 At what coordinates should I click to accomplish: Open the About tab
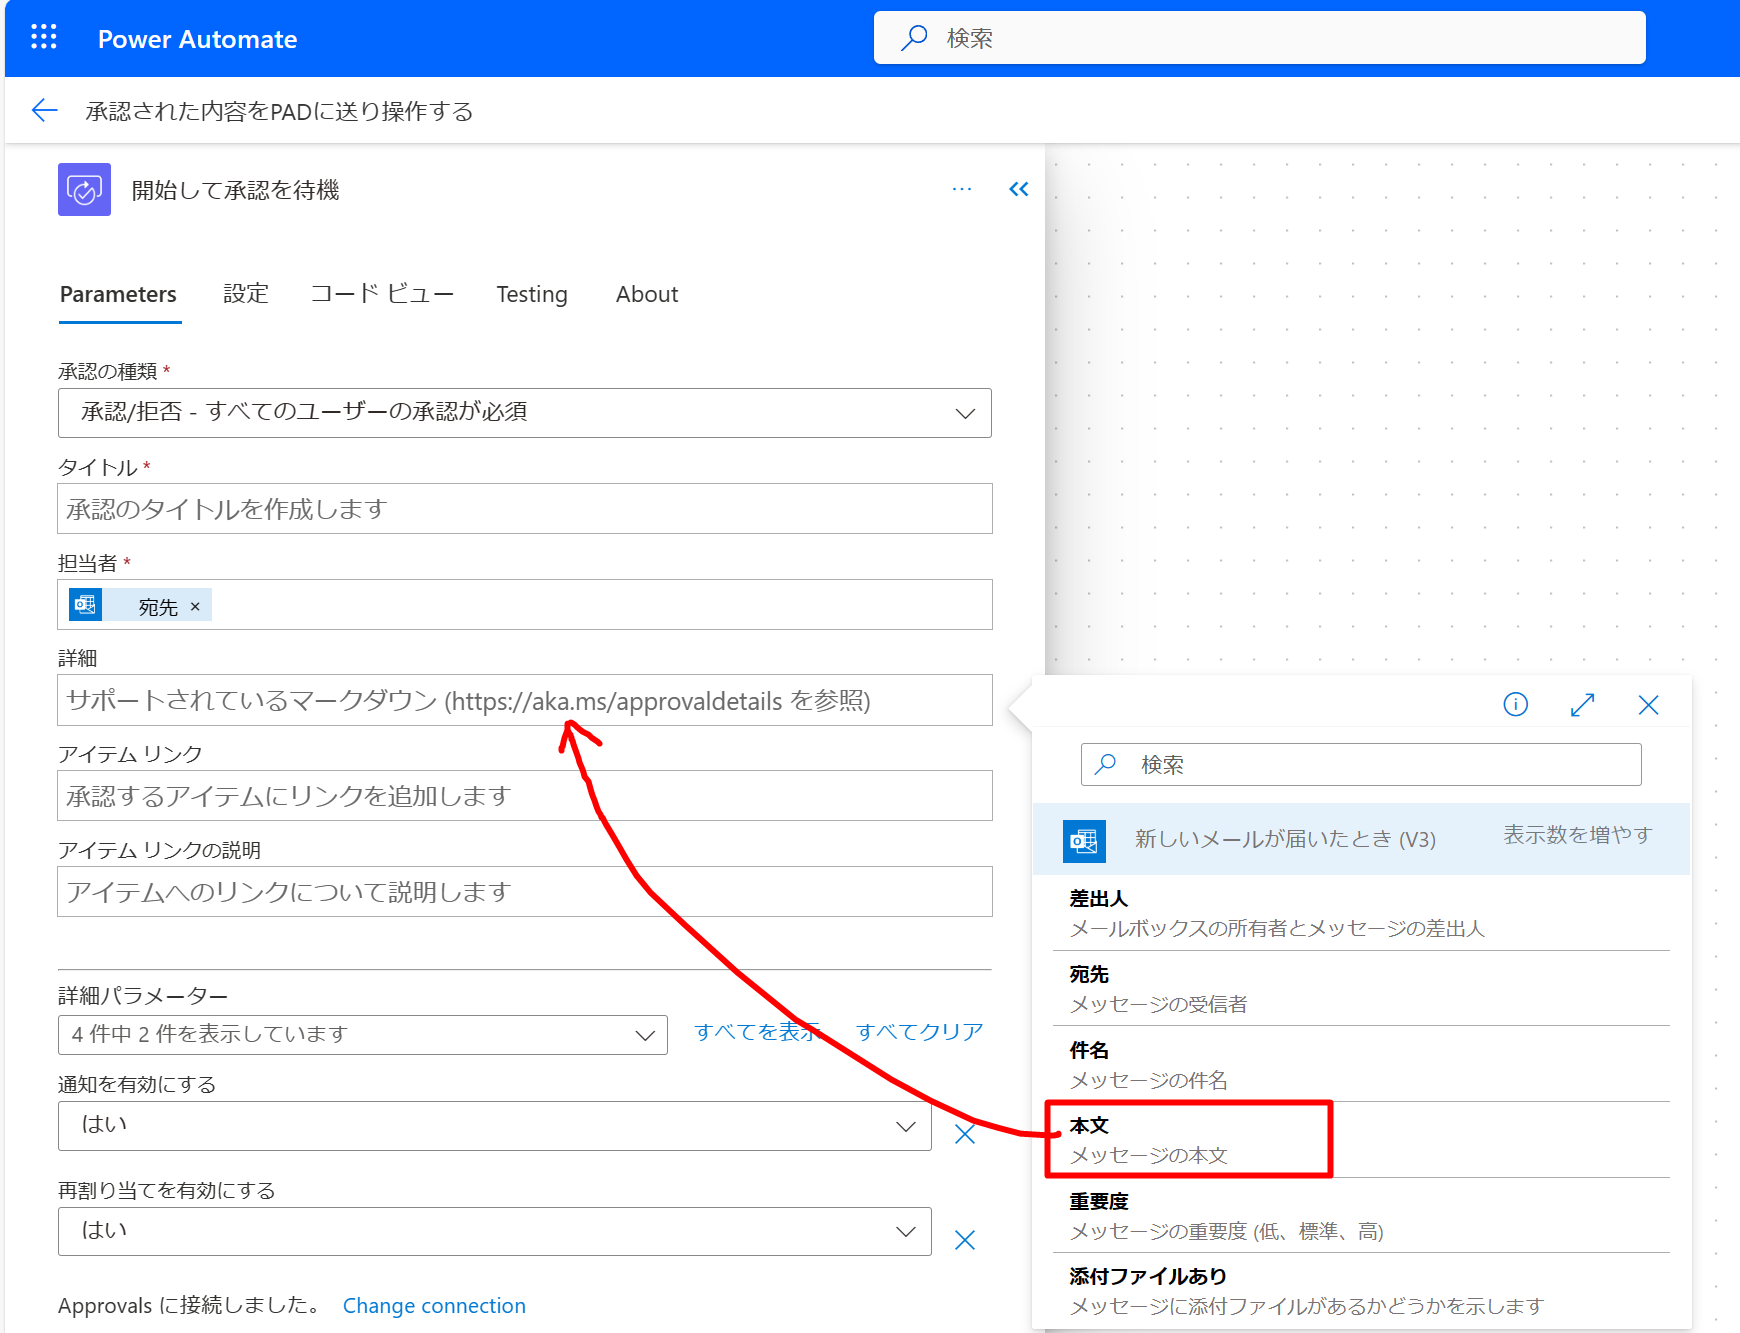(x=647, y=294)
